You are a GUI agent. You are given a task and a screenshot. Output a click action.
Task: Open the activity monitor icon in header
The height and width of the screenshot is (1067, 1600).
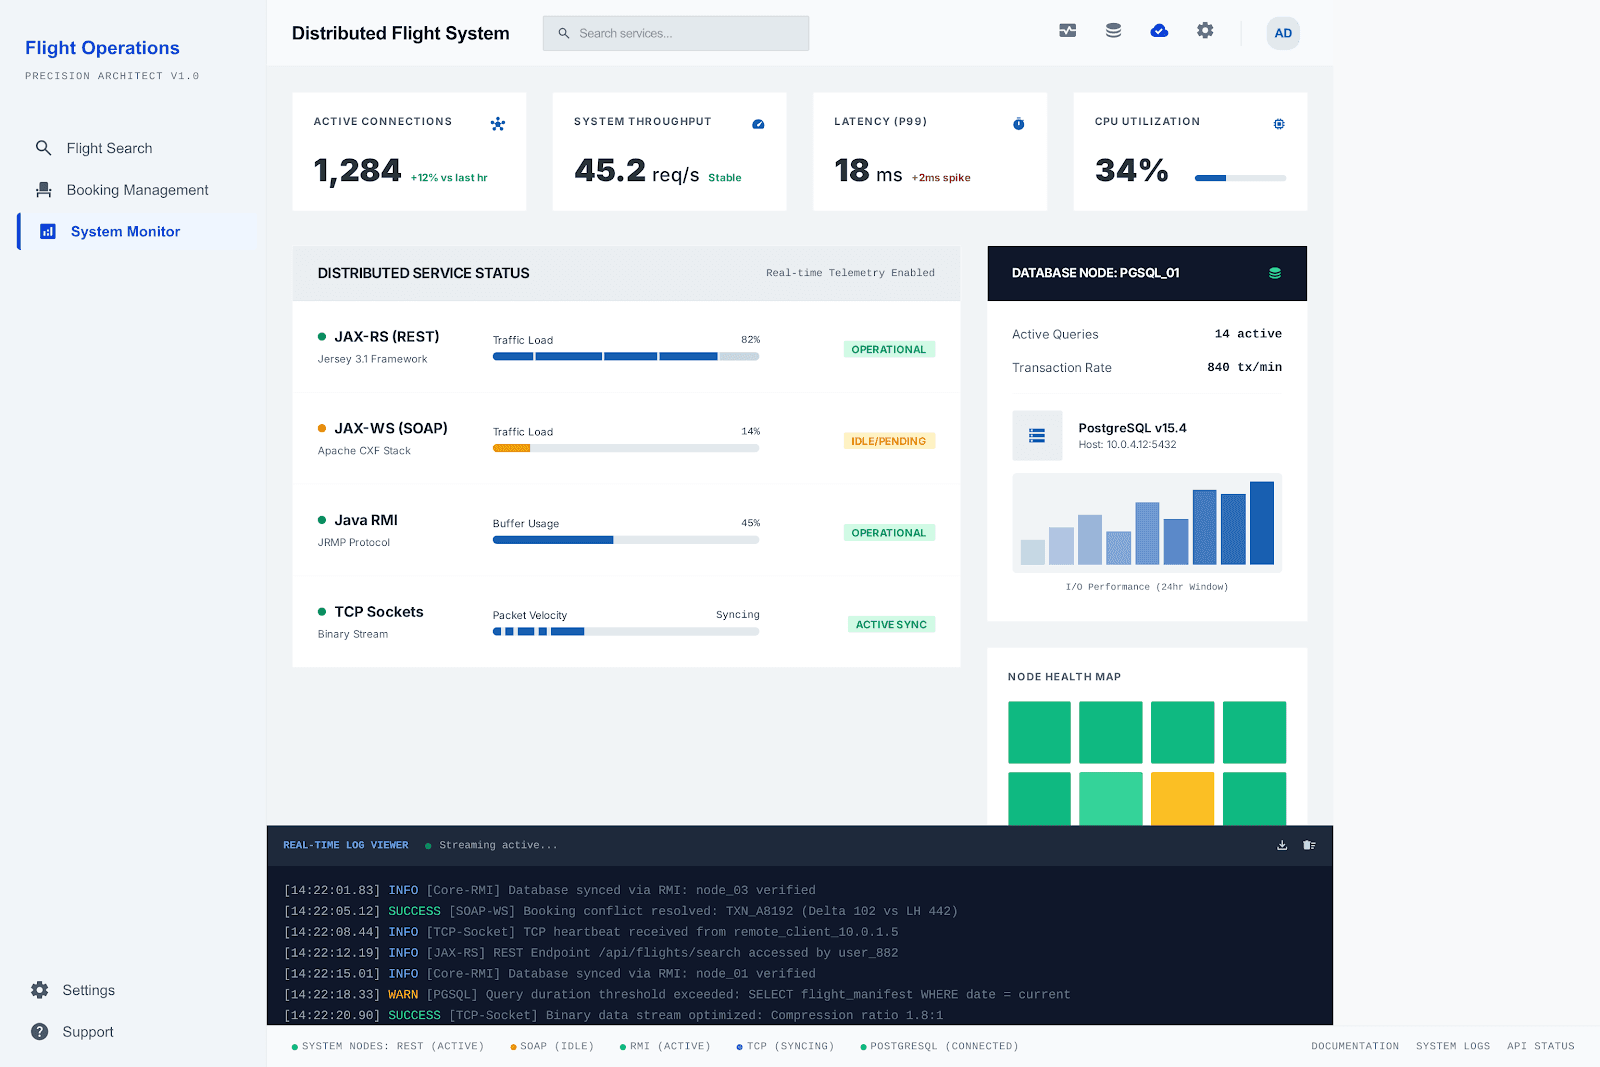[1067, 31]
